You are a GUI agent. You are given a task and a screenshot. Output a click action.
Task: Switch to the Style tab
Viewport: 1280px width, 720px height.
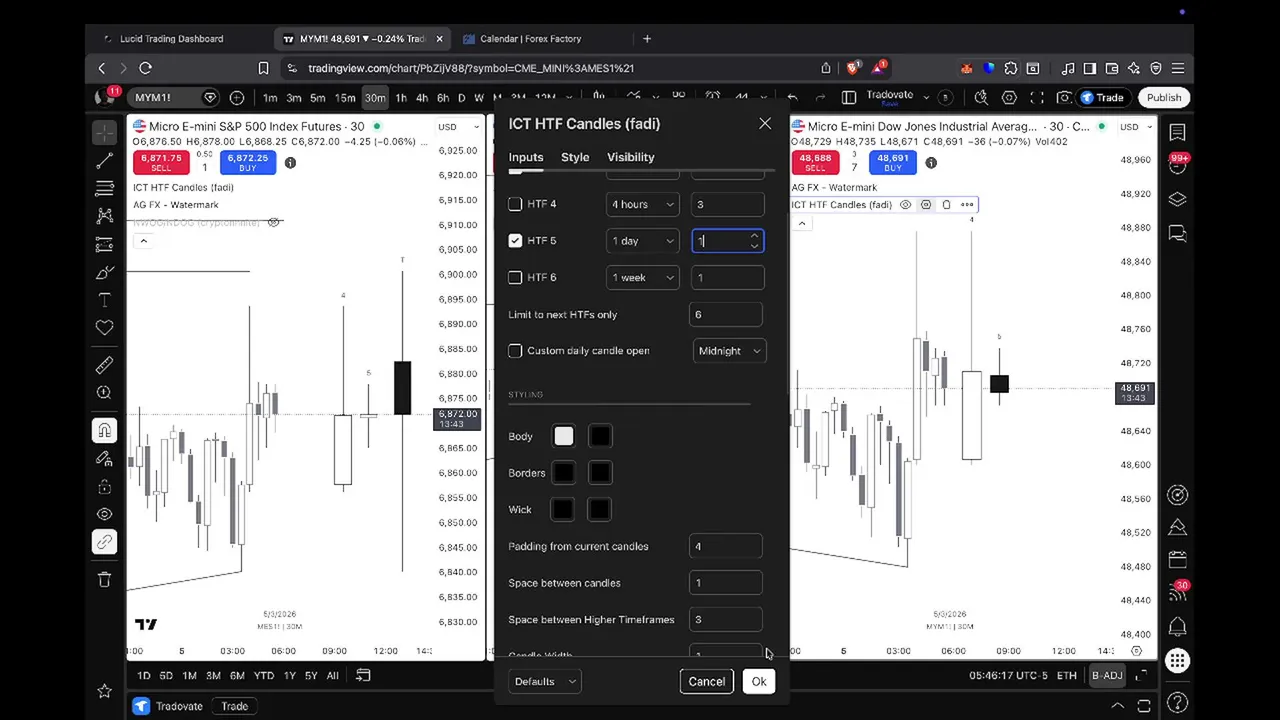[x=575, y=157]
